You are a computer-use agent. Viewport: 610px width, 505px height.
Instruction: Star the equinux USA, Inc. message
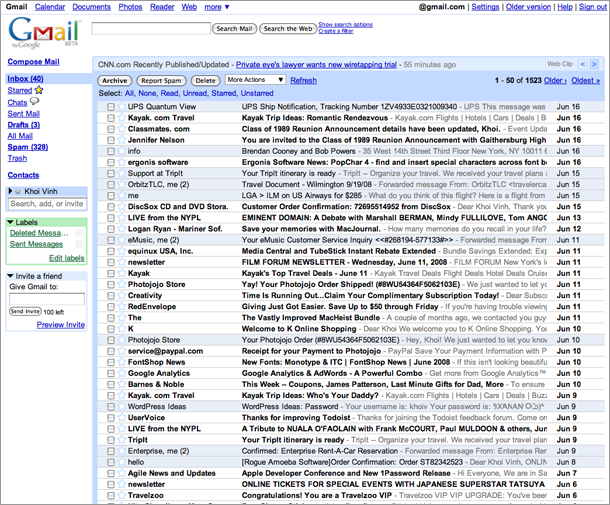click(122, 251)
